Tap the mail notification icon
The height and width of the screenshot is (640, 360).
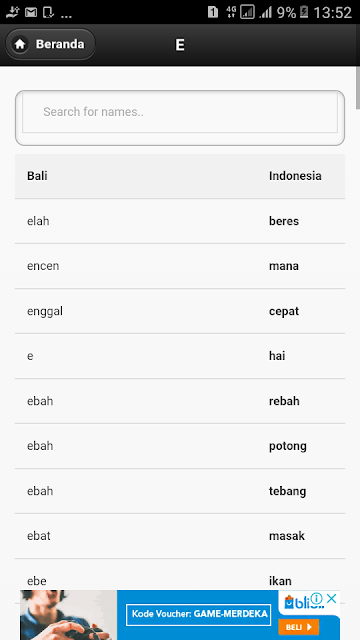31,12
